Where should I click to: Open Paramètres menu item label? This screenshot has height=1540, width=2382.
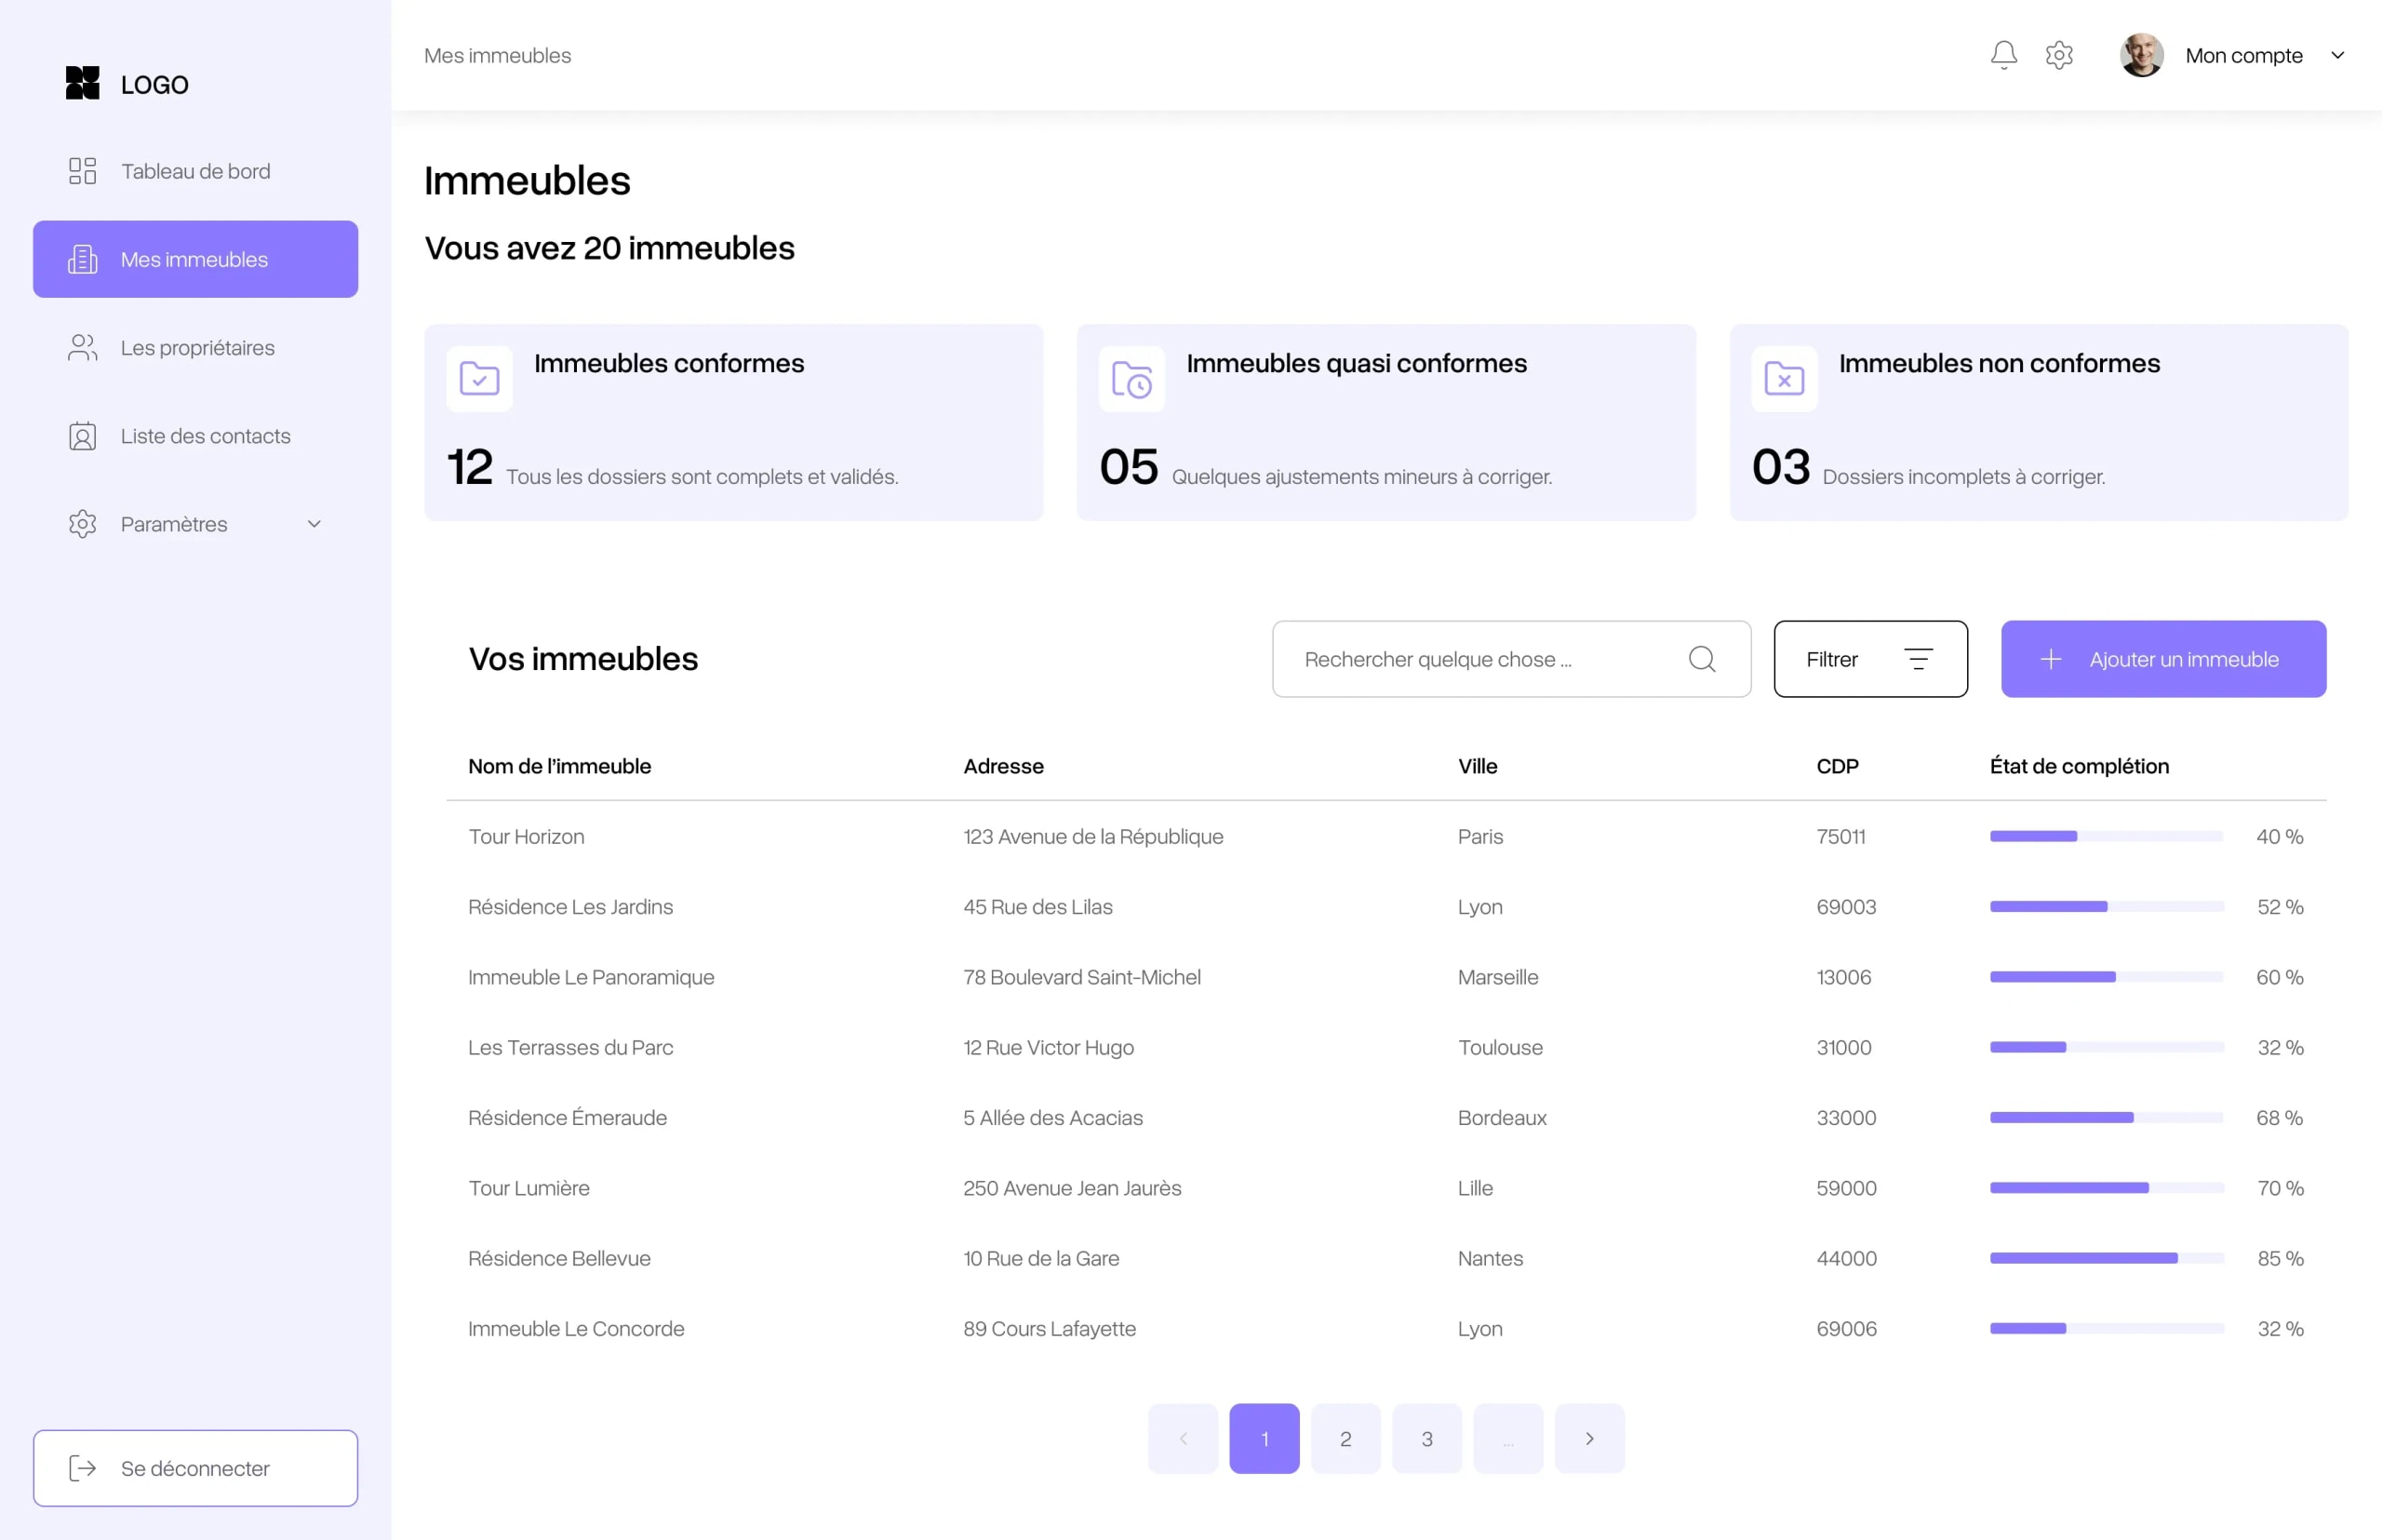point(174,524)
